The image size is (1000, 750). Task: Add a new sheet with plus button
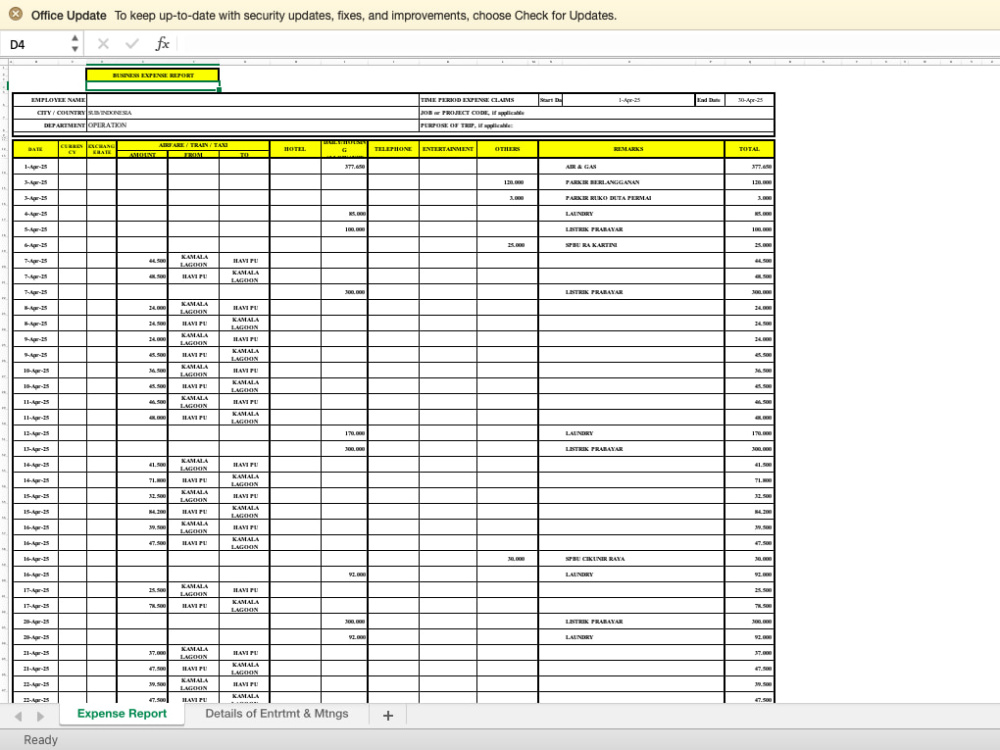388,716
